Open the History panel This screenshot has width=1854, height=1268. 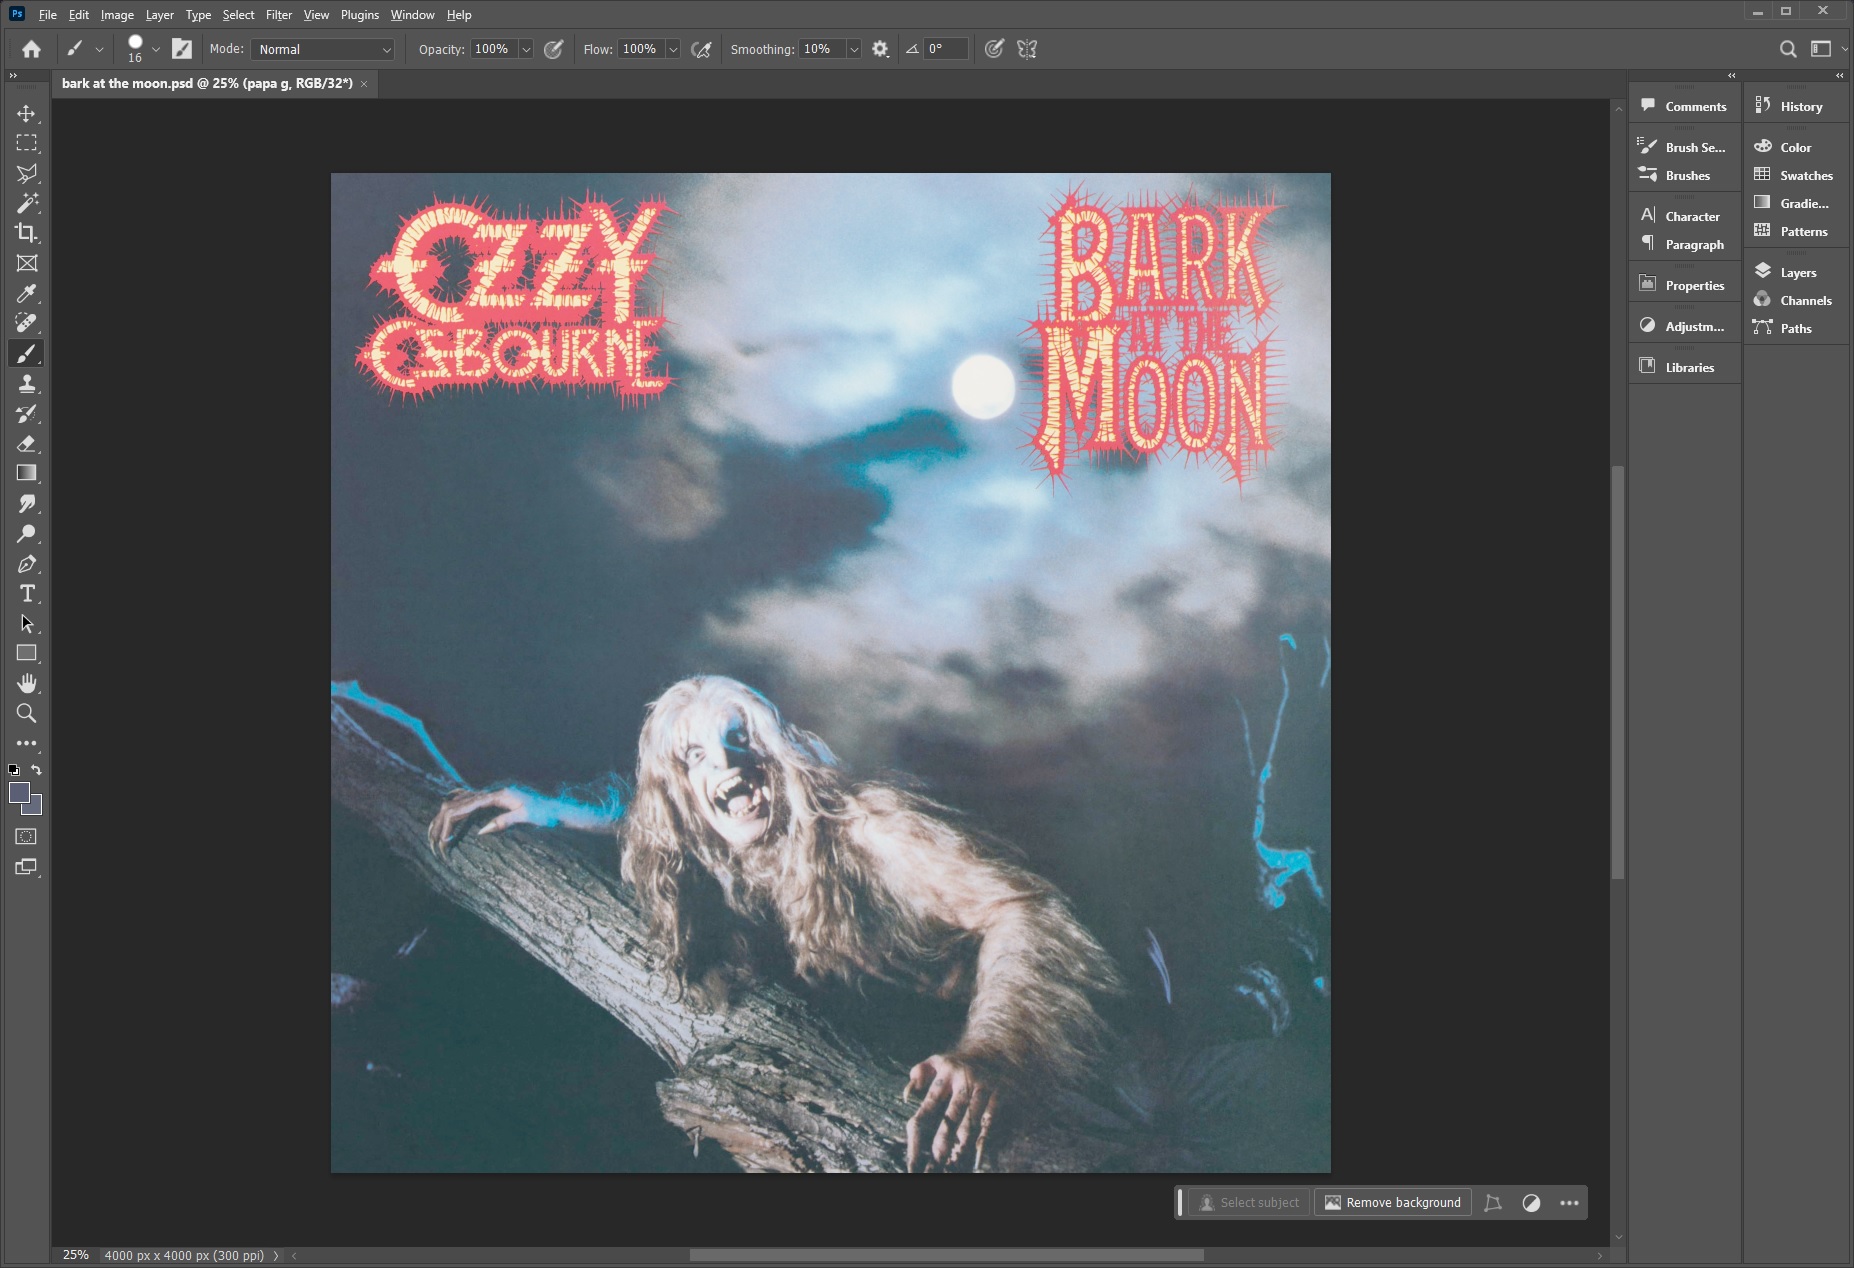click(x=1797, y=106)
